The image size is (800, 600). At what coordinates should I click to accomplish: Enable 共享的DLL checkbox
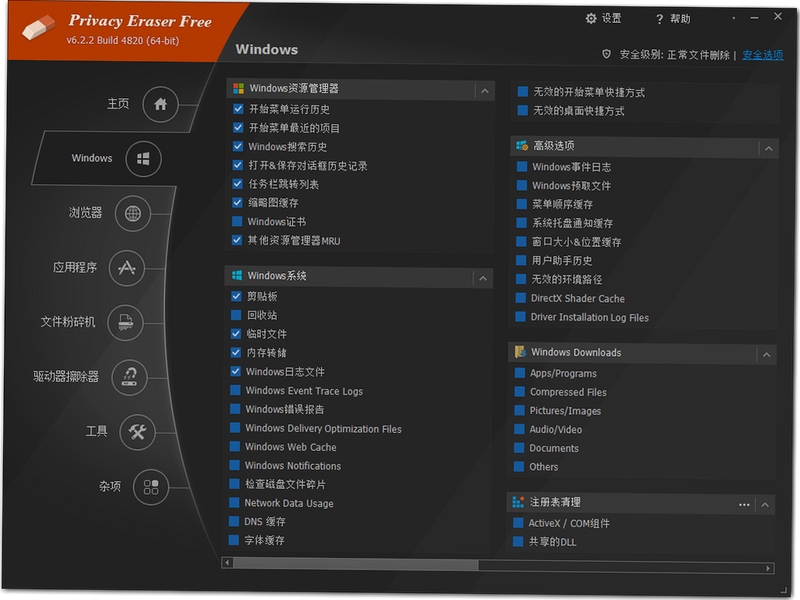(x=518, y=541)
